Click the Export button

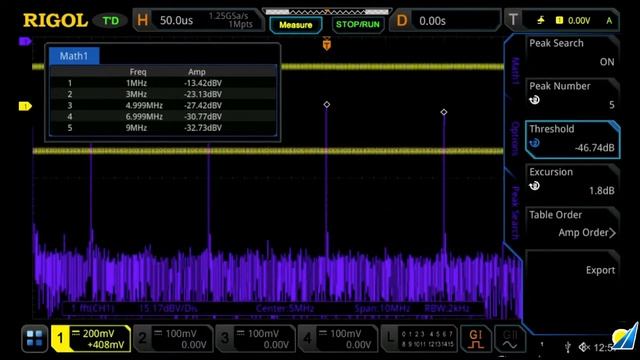pyautogui.click(x=572, y=270)
